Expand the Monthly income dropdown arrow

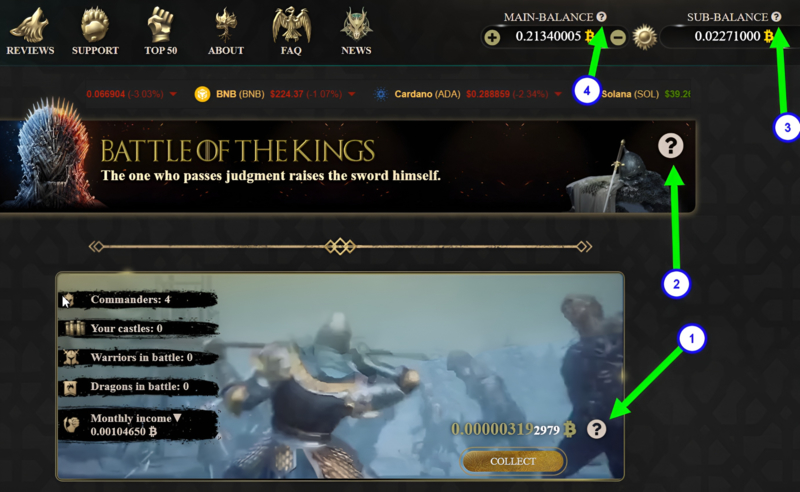coord(177,417)
